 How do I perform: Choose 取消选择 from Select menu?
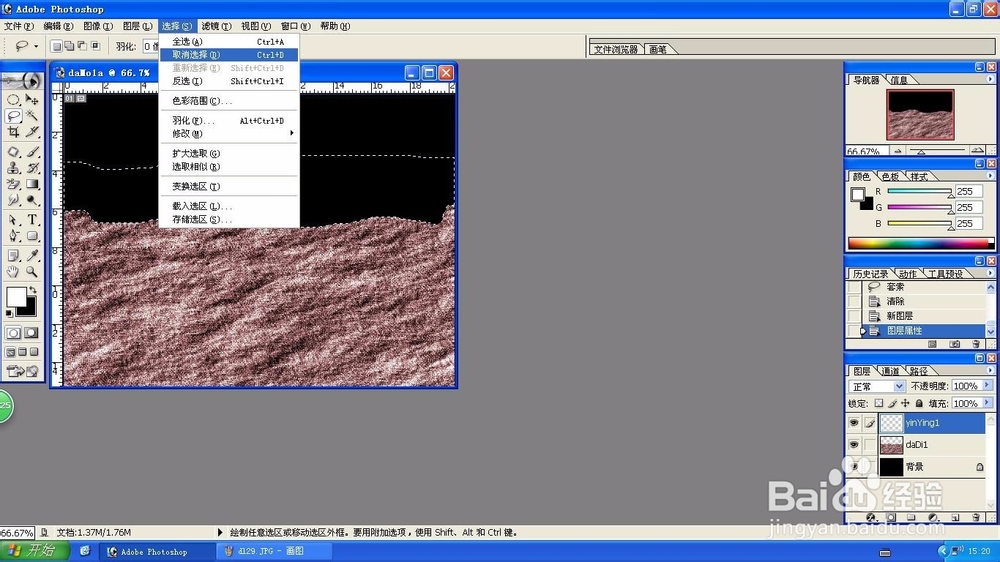(x=229, y=55)
